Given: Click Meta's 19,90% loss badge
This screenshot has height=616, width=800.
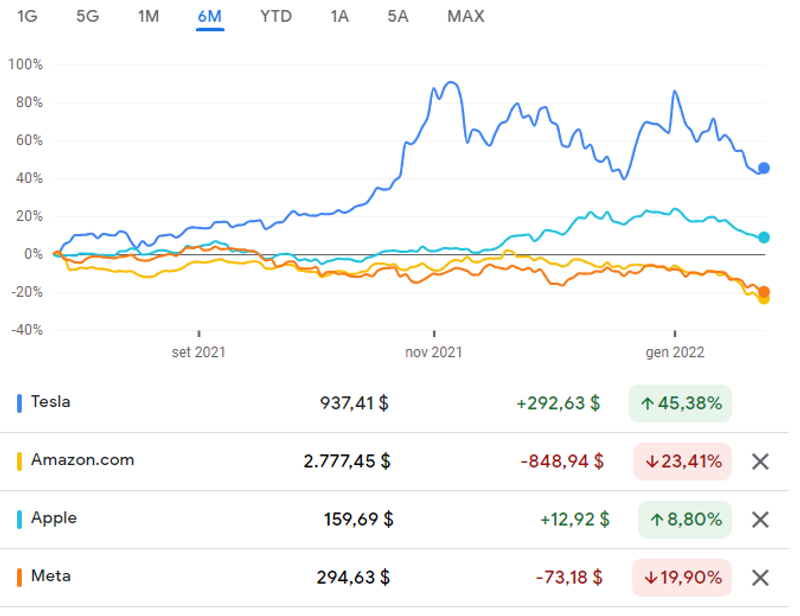Looking at the screenshot, I should 682,578.
